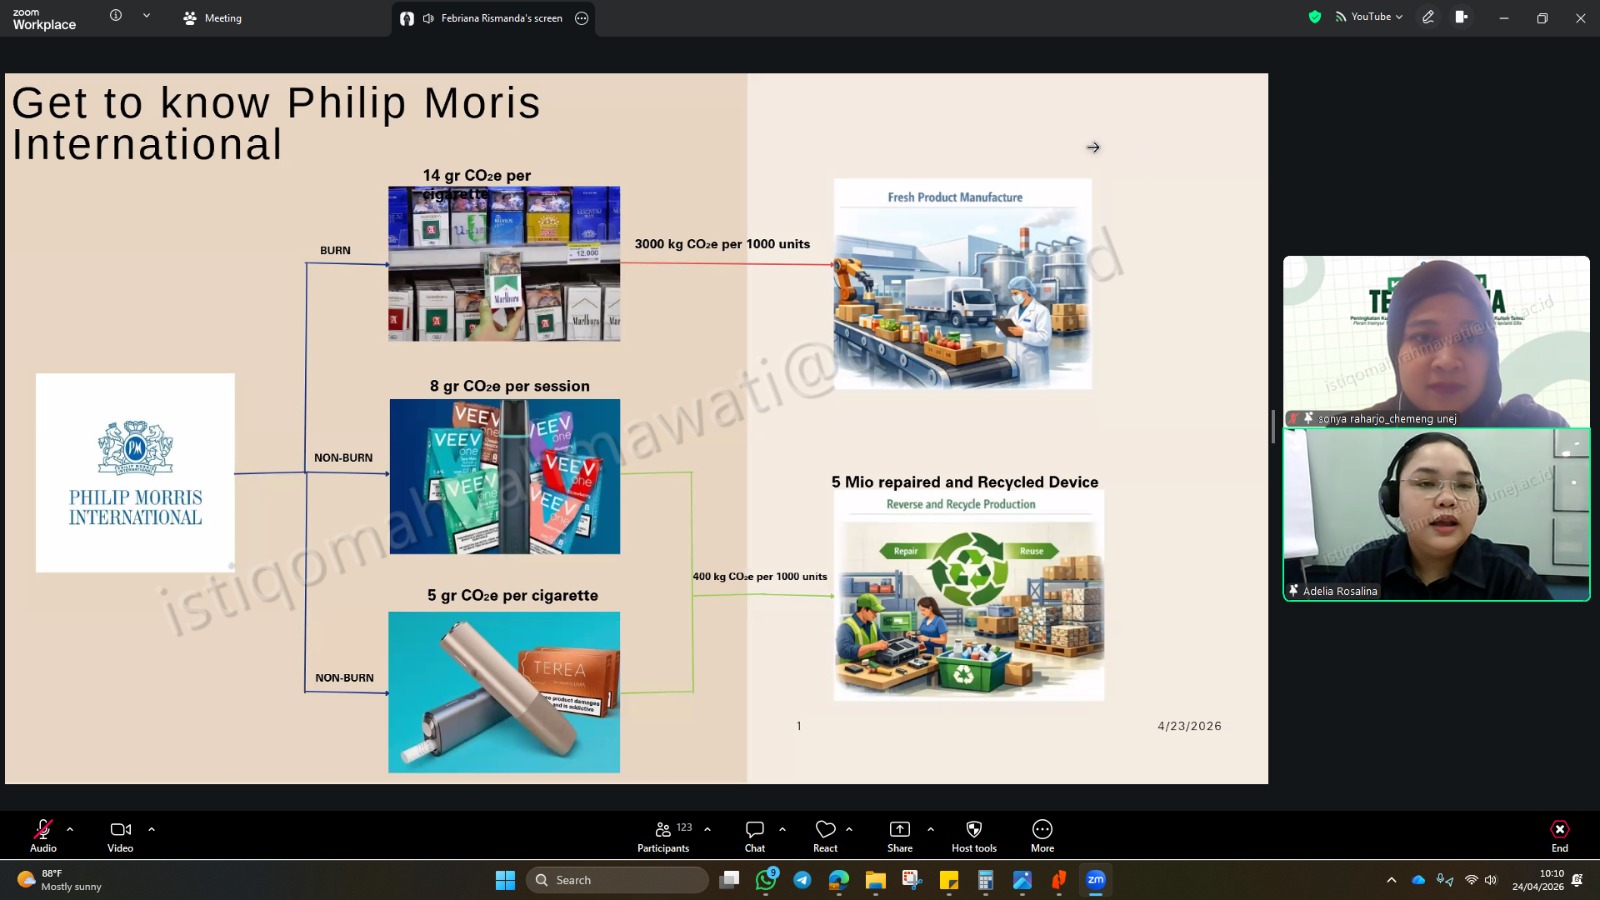The height and width of the screenshot is (900, 1600).
Task: Start screen Share
Action: pyautogui.click(x=900, y=836)
